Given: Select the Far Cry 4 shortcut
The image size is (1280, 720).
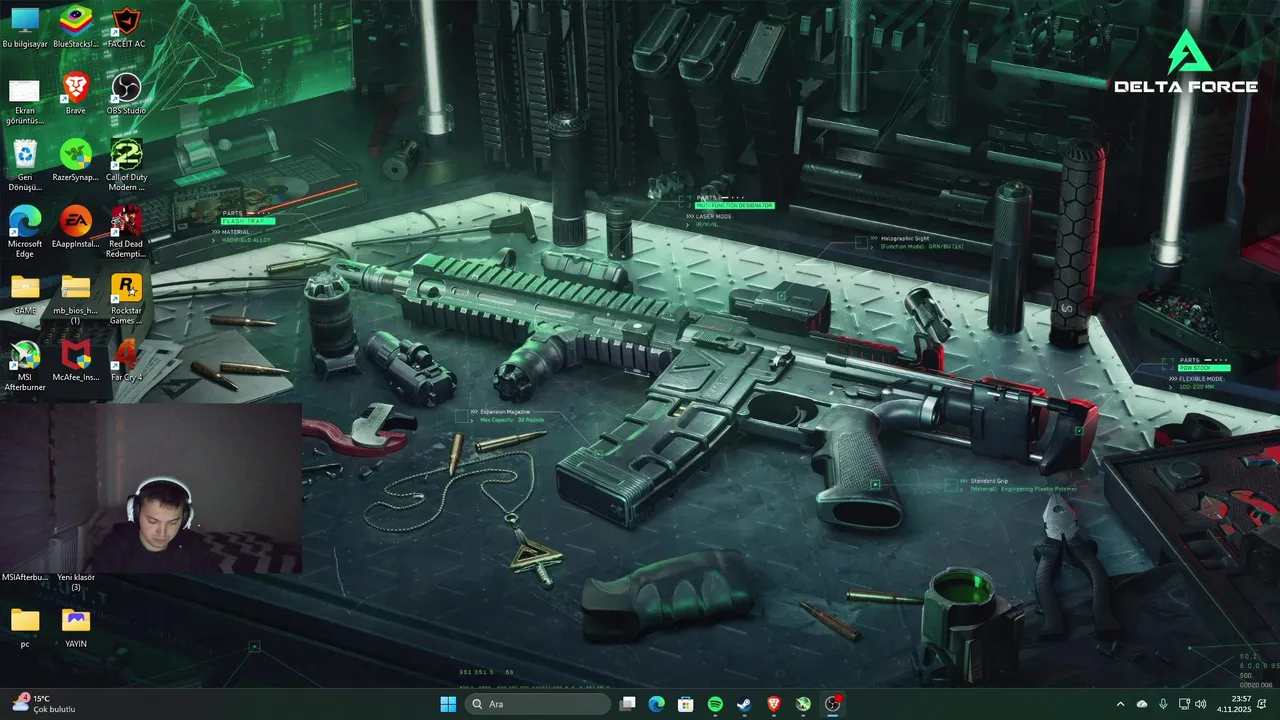Looking at the screenshot, I should [126, 361].
